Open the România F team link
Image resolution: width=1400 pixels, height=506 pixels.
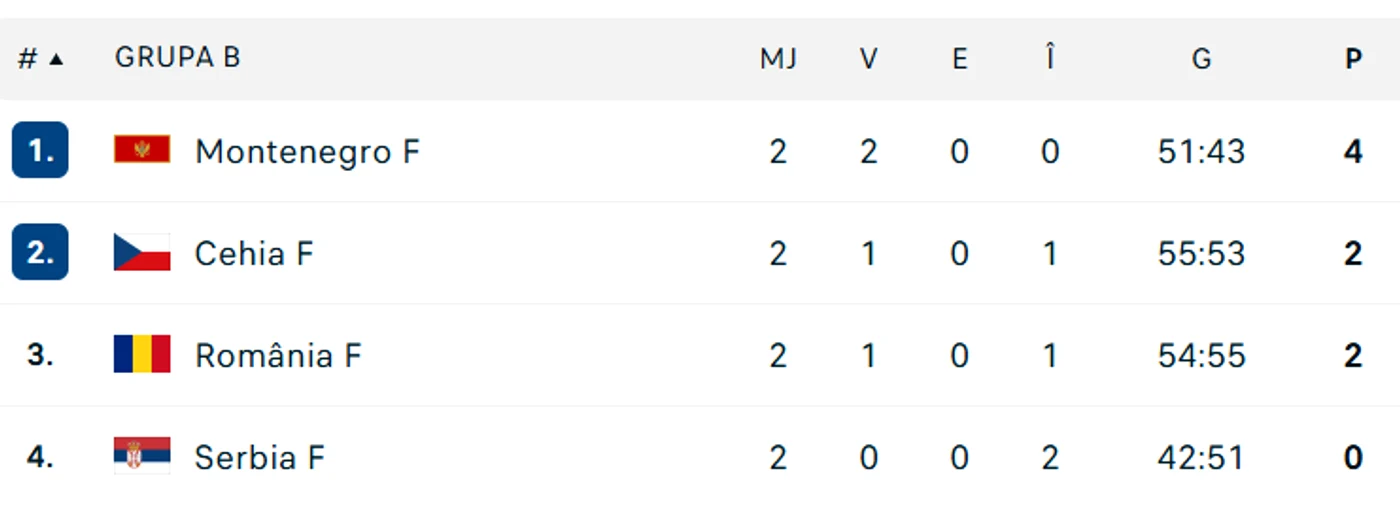[x=278, y=354]
